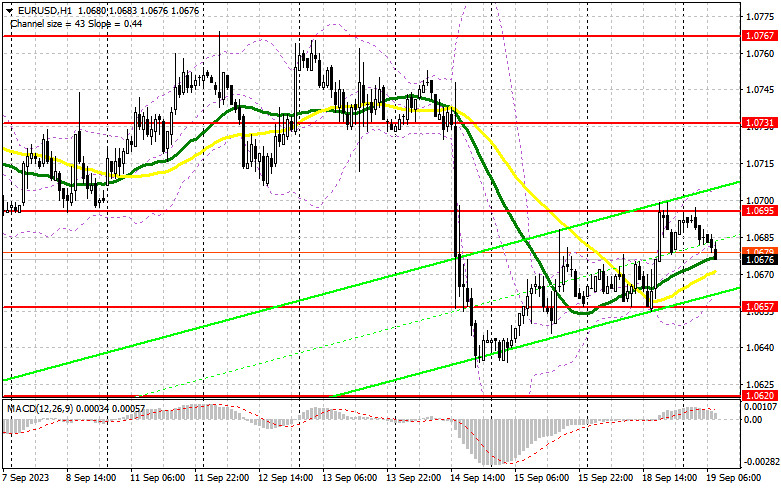781x489 pixels.
Task: Click the 1.0745 price scale value
Action: click(x=760, y=90)
